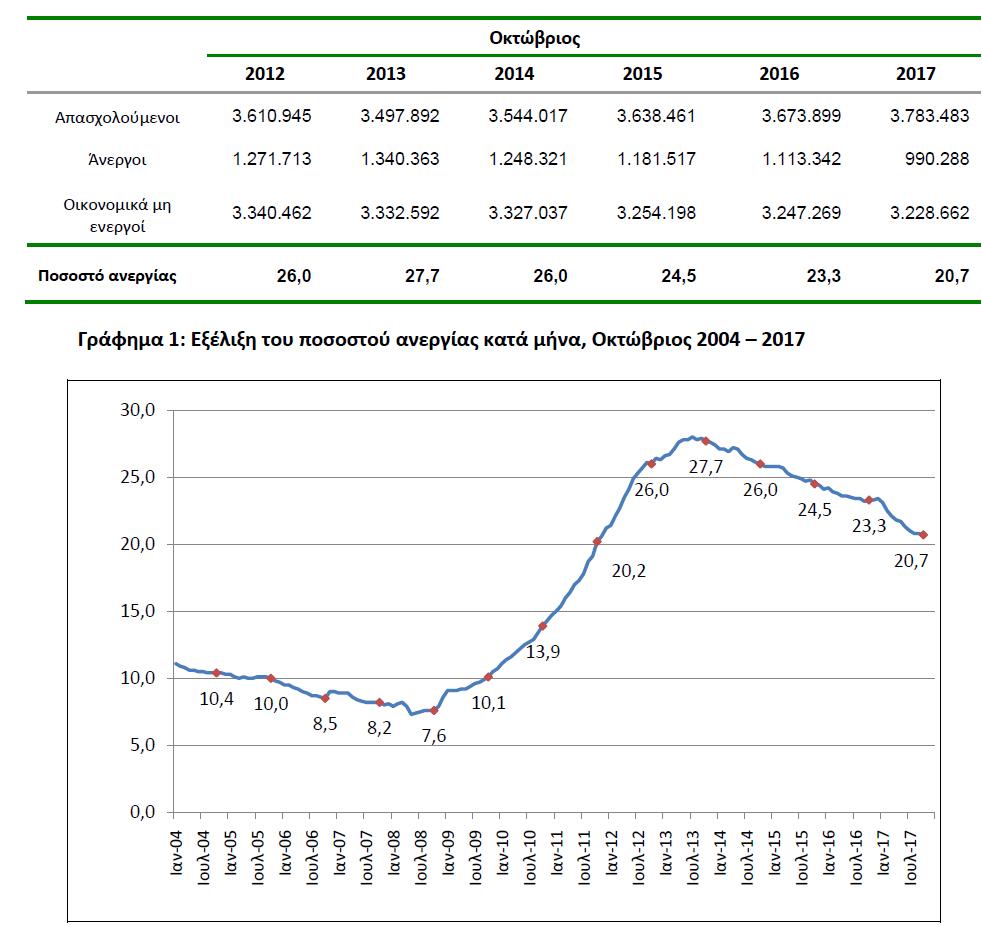
Task: Click the 'Ιουλ-17' x-axis label
Action: coord(910,857)
